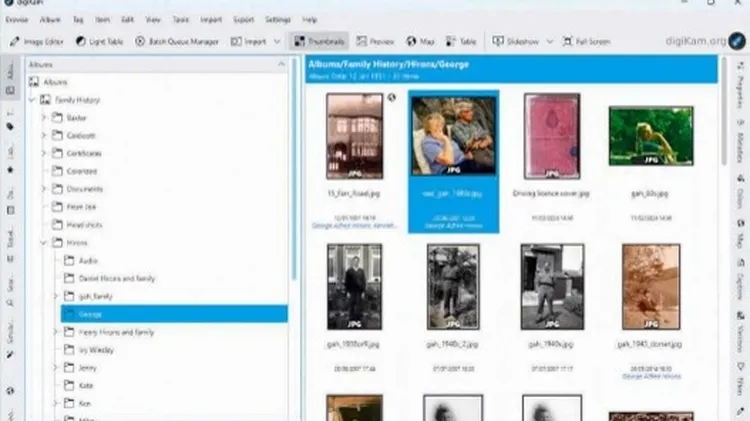Open the Import dropdown arrow

click(x=277, y=42)
